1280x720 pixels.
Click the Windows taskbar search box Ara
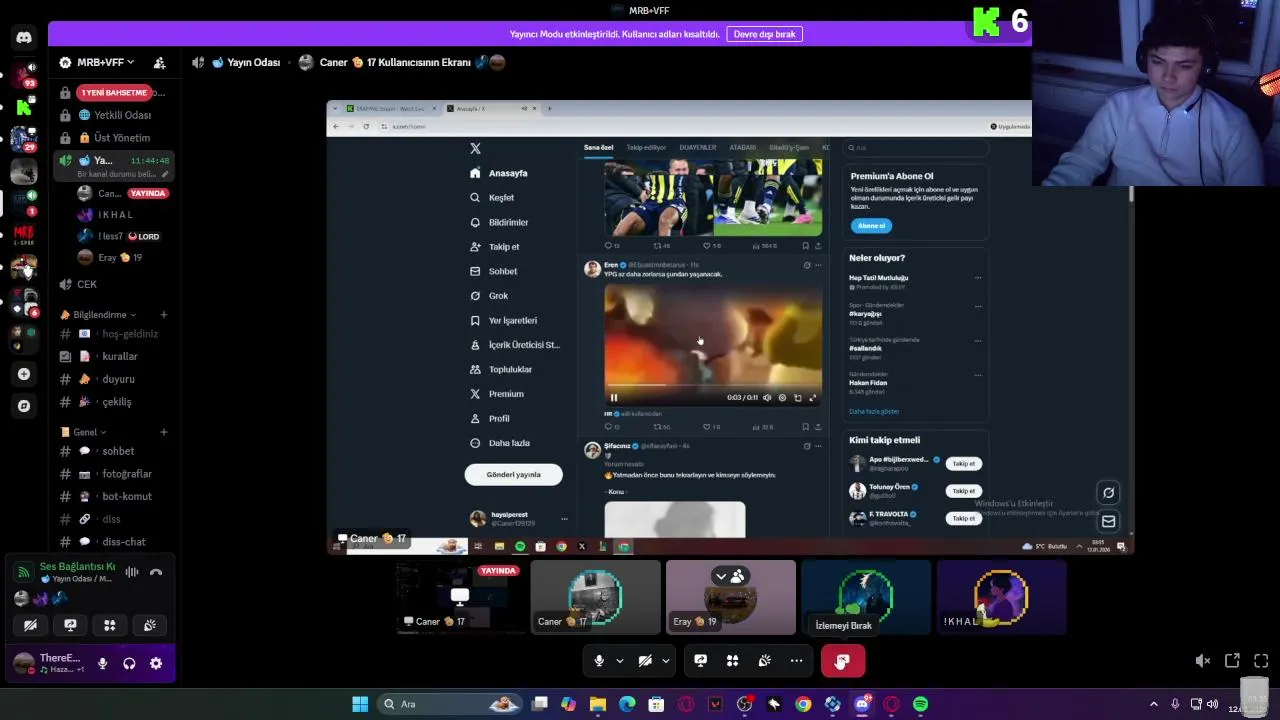tap(450, 704)
